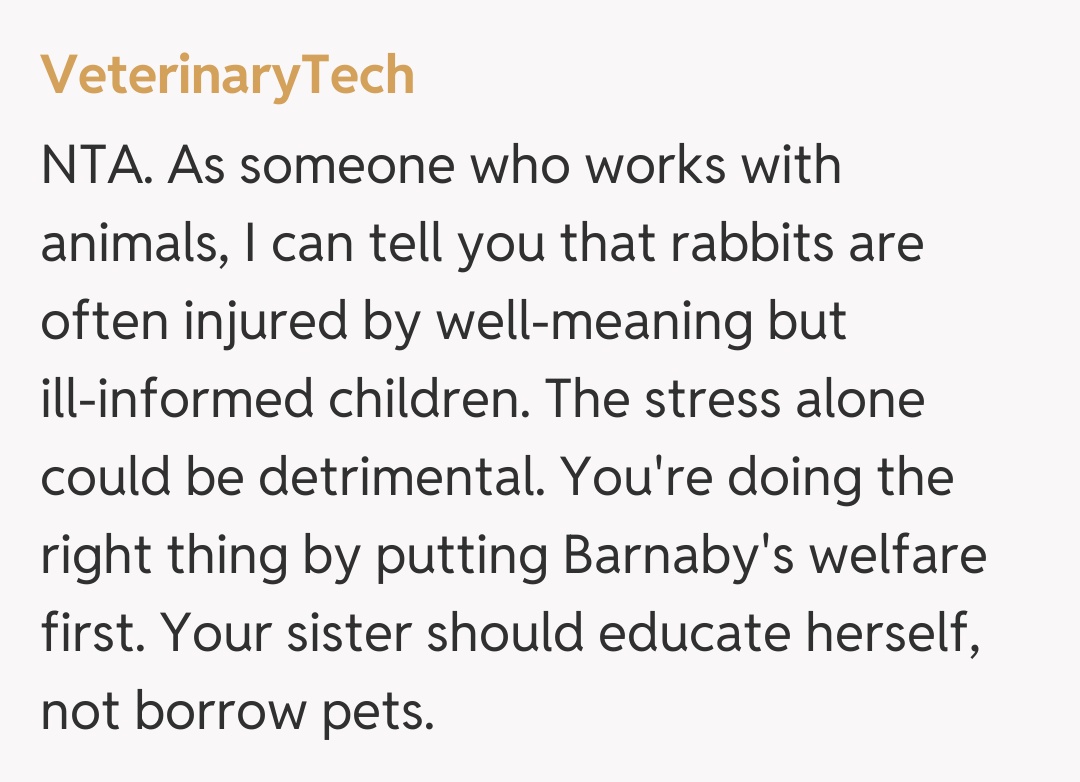Click the NTA verdict at comment start
The height and width of the screenshot is (782, 1080).
click(x=95, y=166)
